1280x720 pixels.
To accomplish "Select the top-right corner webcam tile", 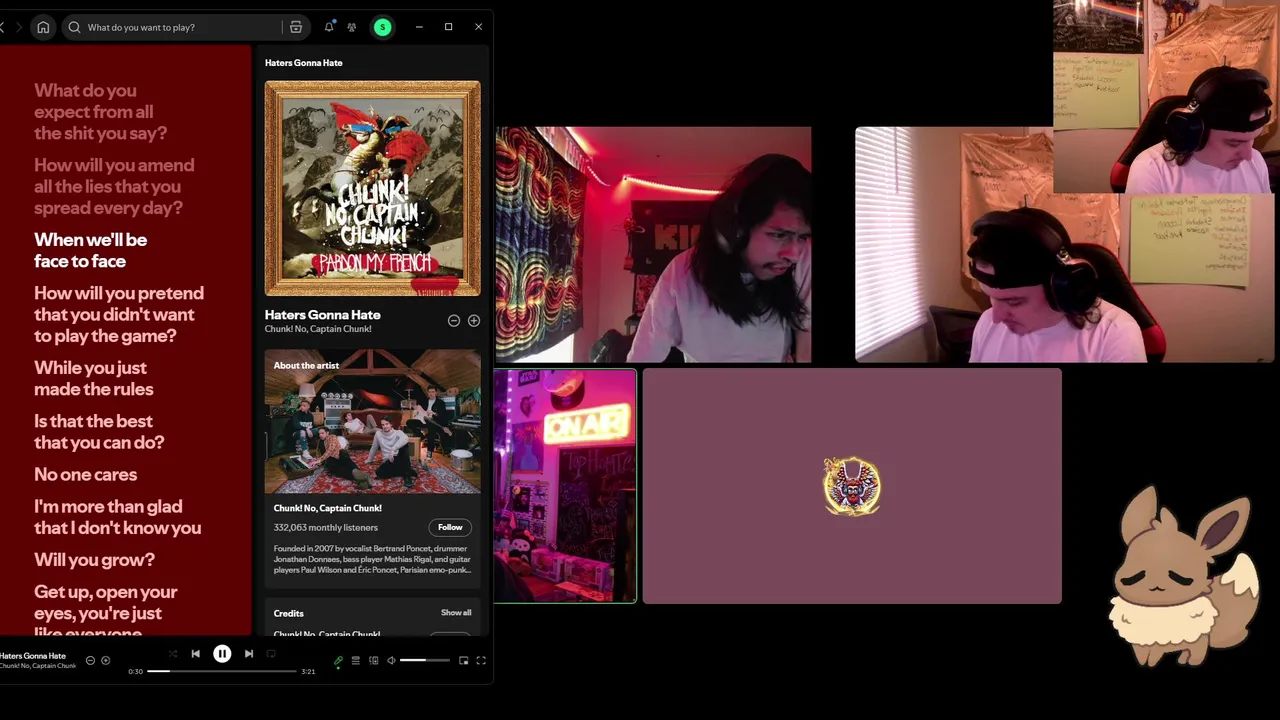I will (1166, 96).
